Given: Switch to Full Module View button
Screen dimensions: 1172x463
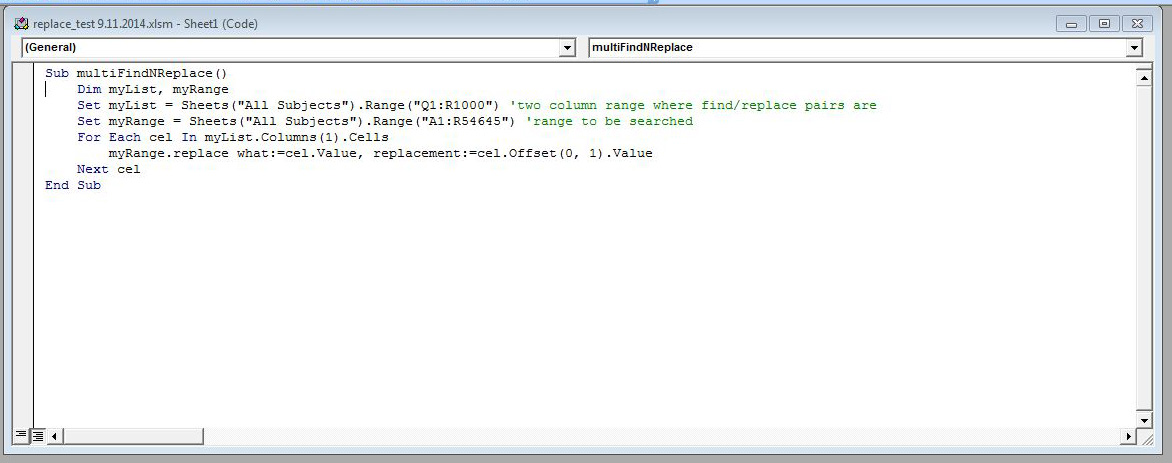Looking at the screenshot, I should tap(37, 435).
